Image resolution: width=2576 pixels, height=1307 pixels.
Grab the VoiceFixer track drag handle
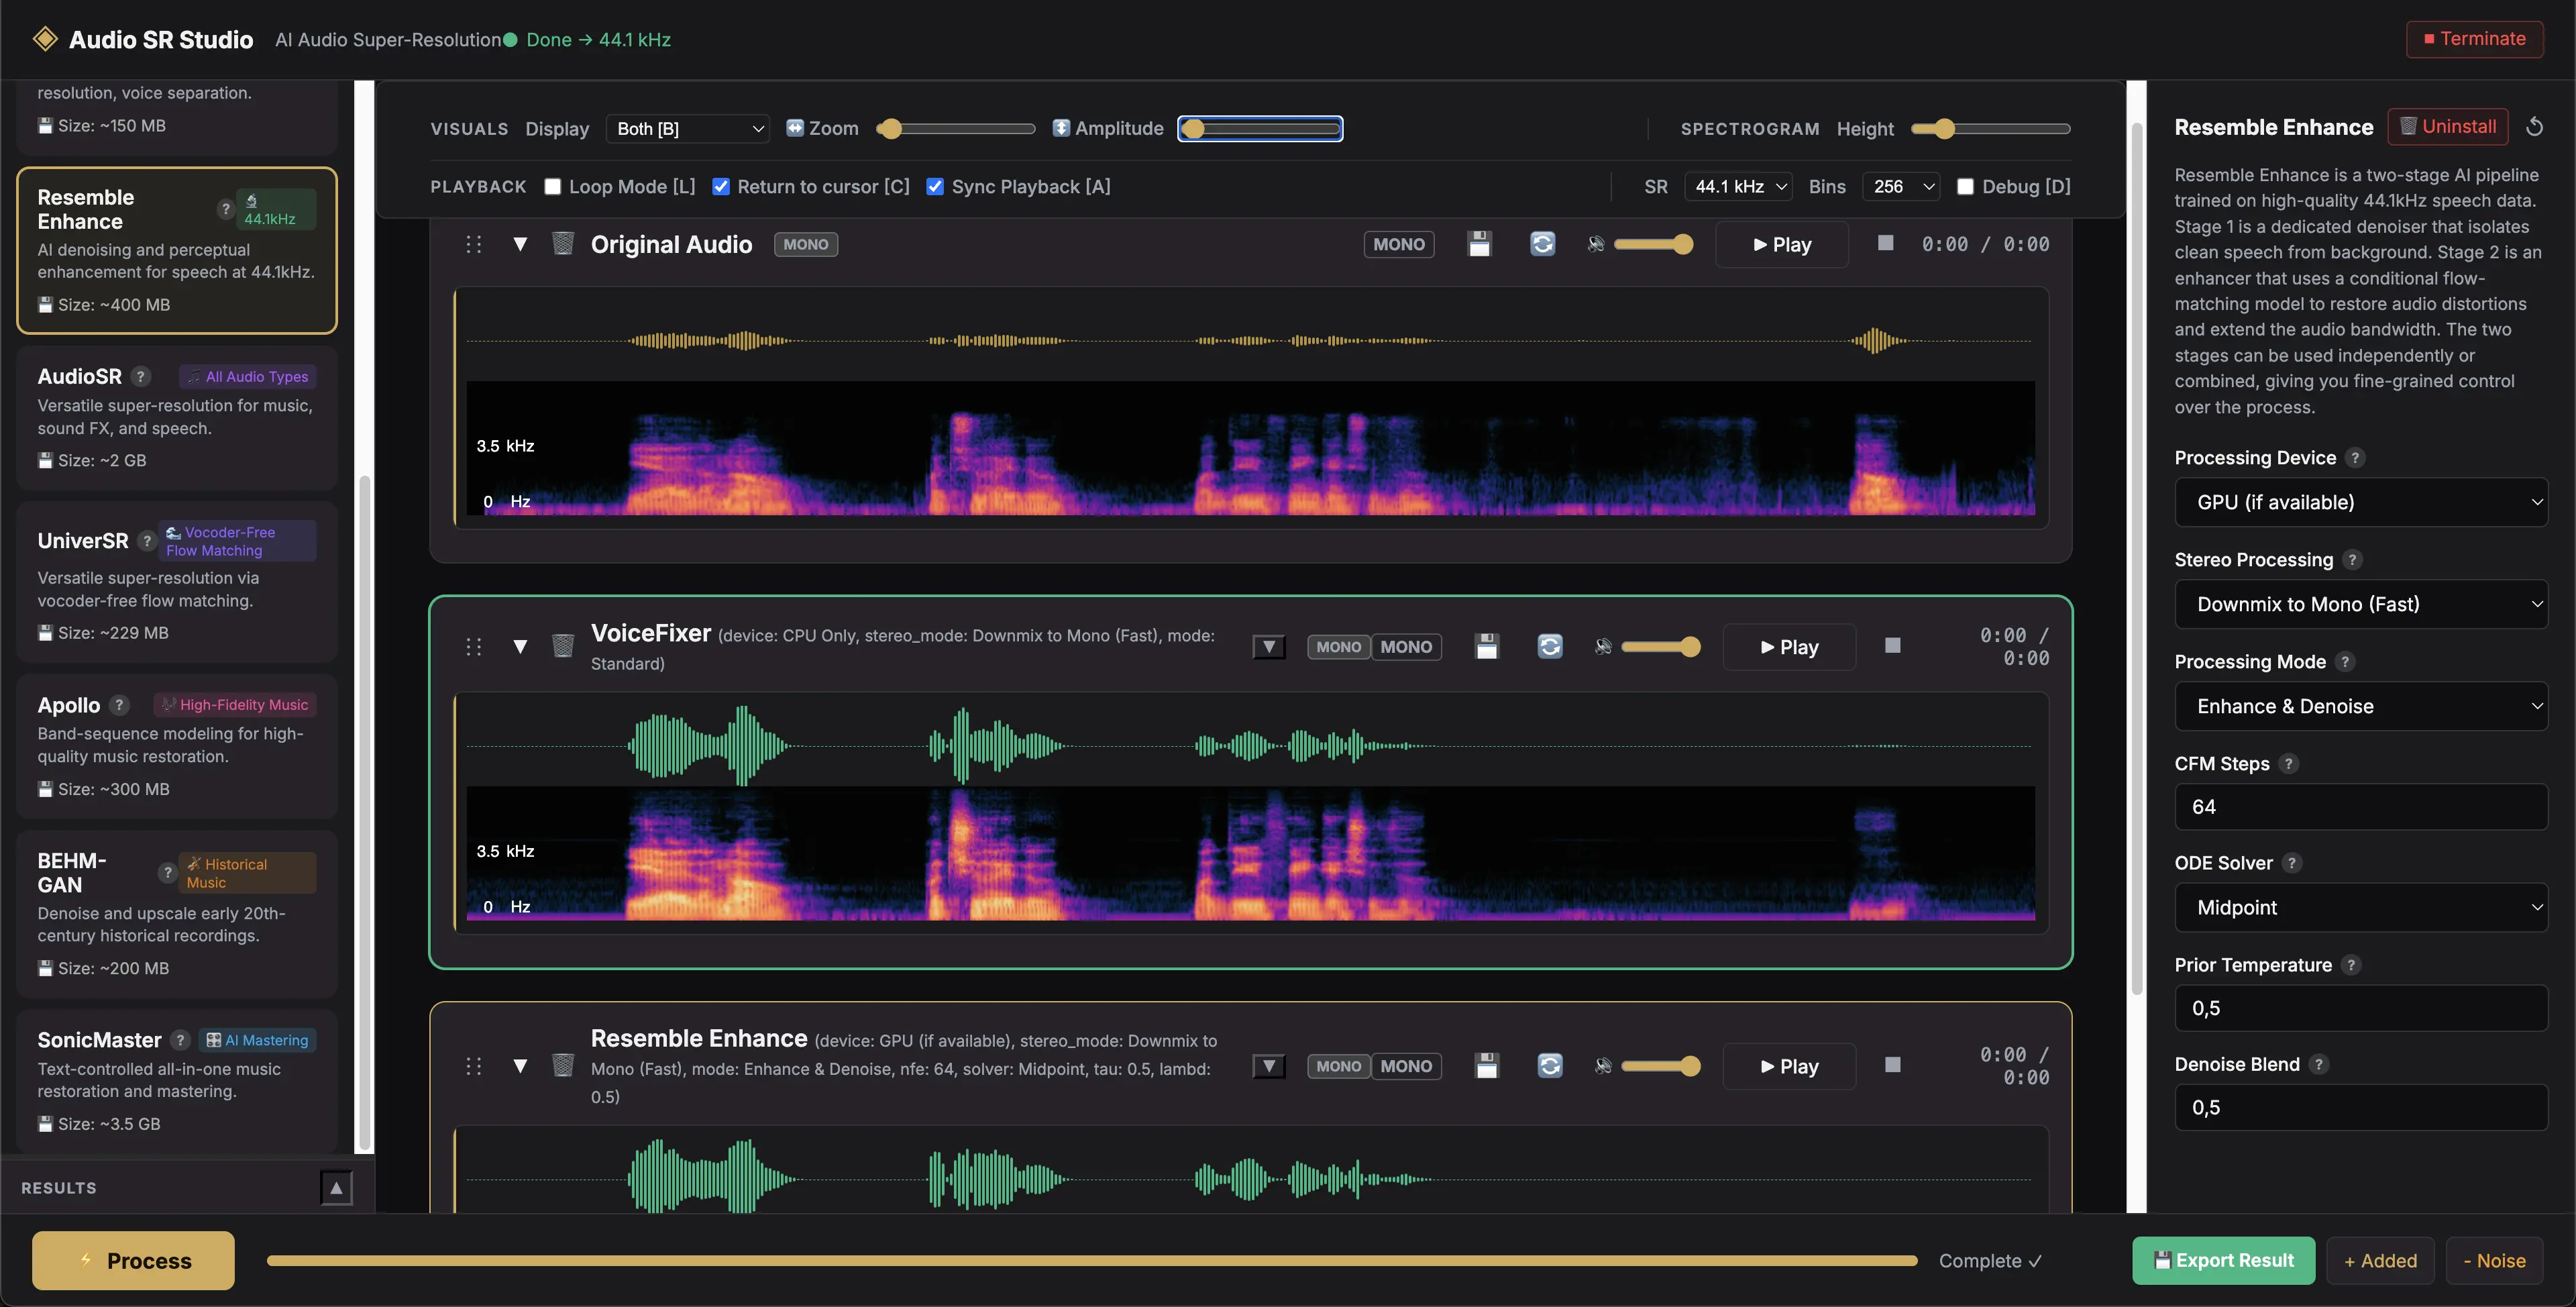pos(474,647)
